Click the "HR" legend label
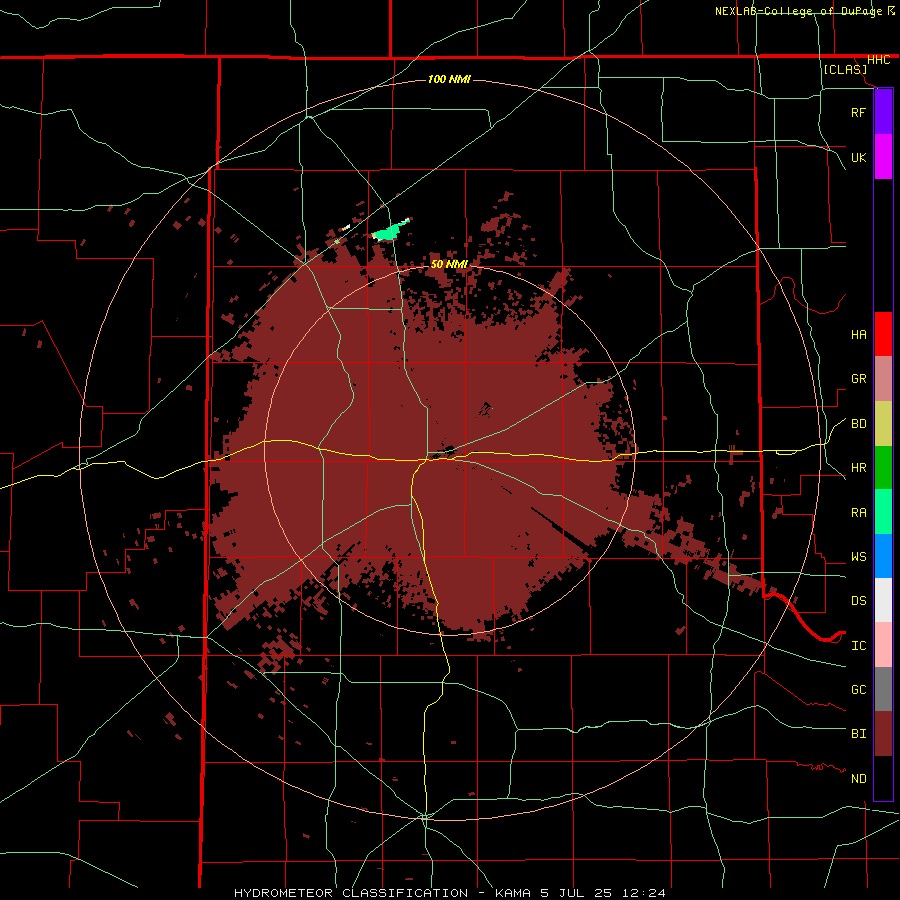 coord(858,468)
